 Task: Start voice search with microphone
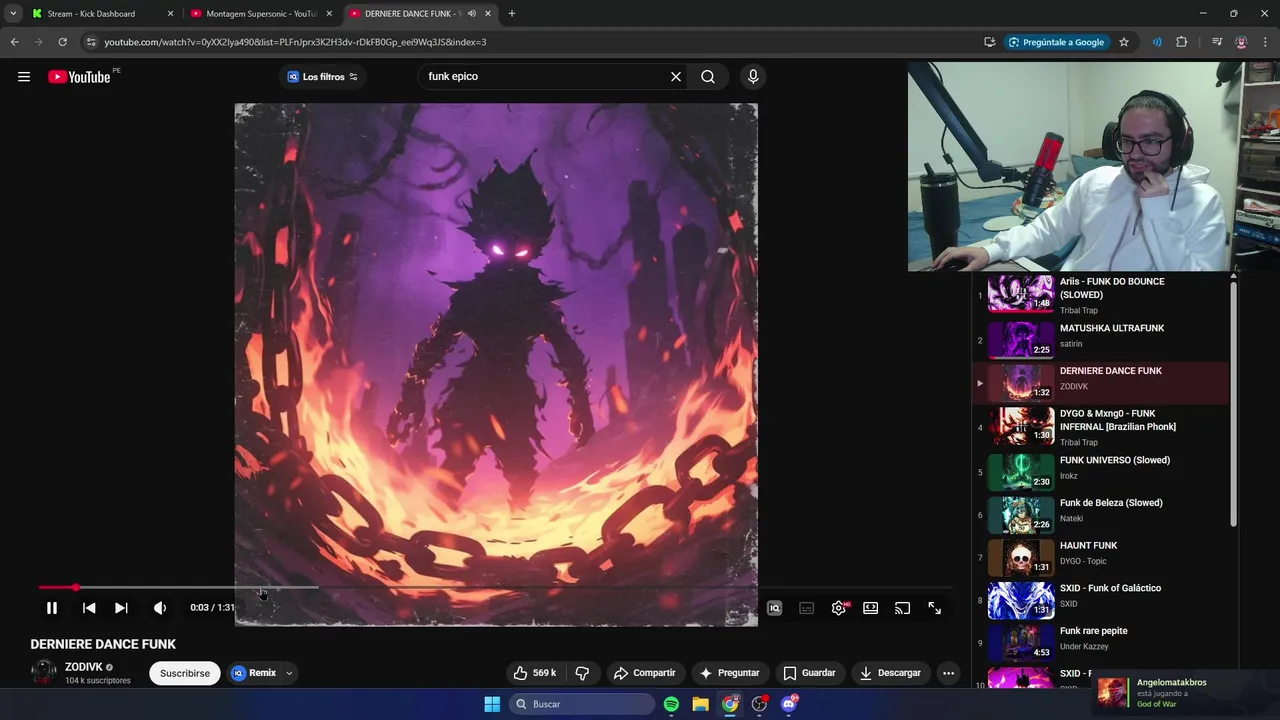(x=753, y=77)
